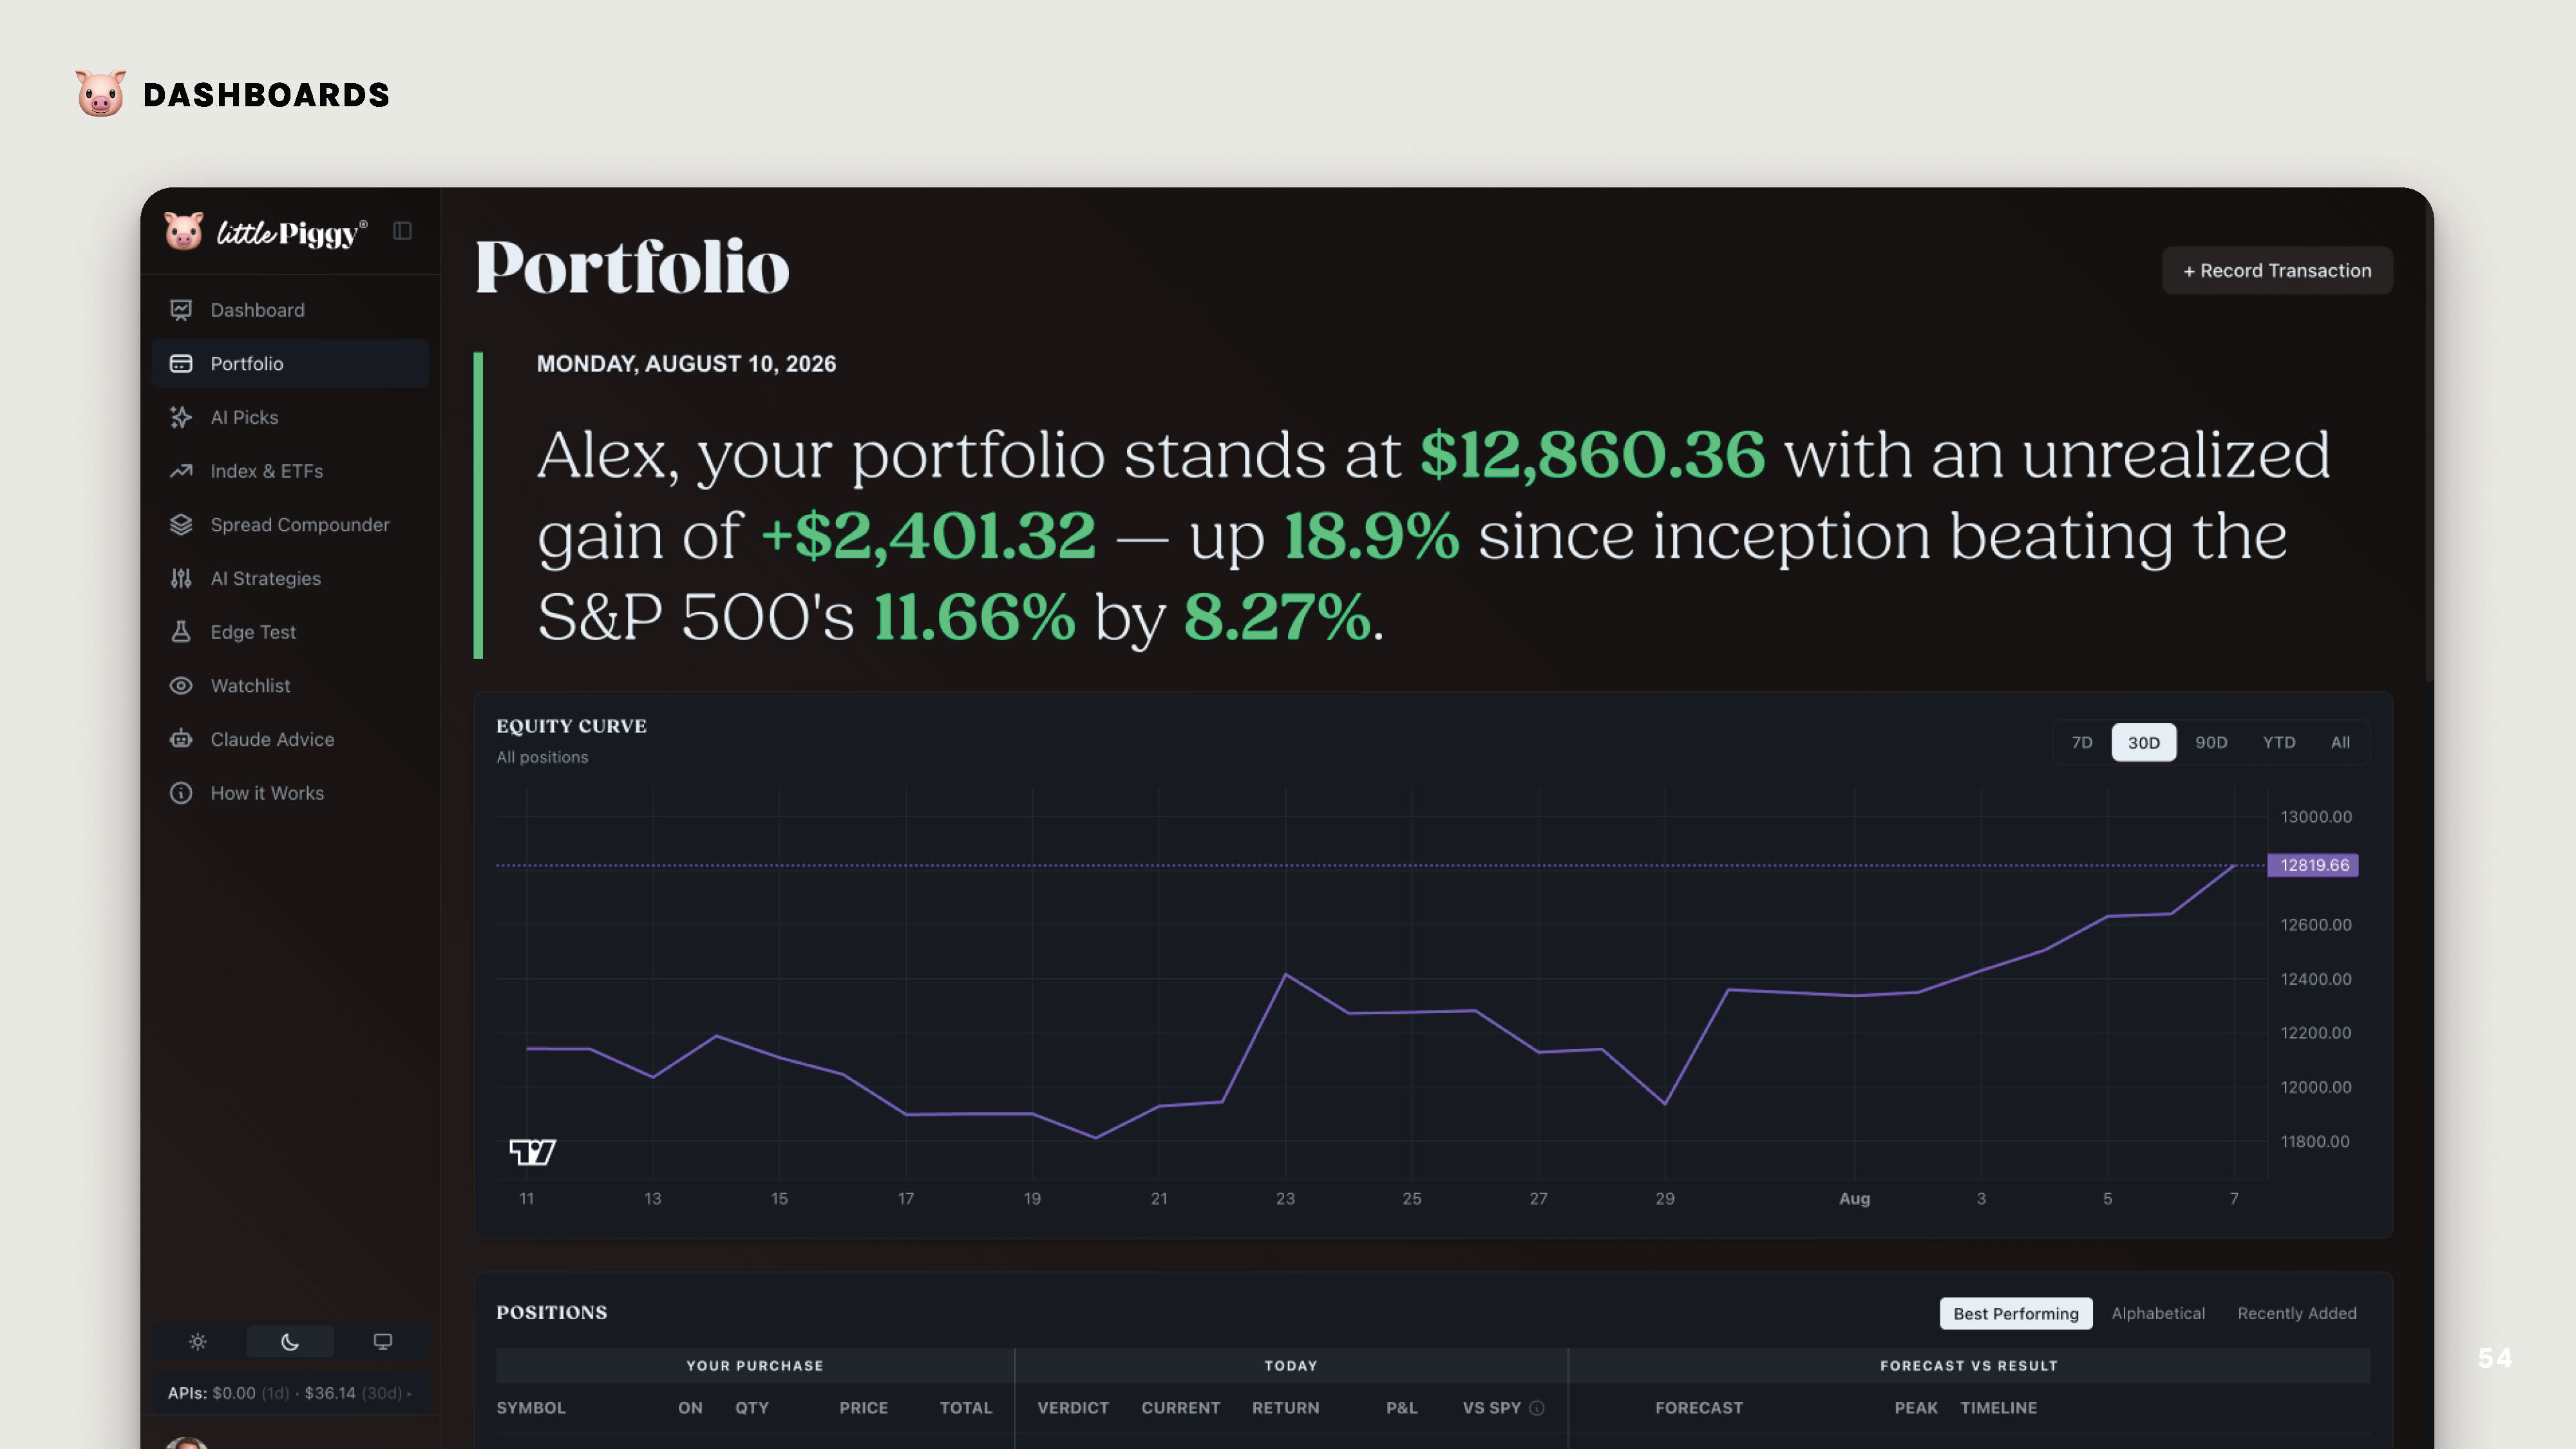The image size is (2576, 1449).
Task: Open AI Picks sparkle icon
Action: tap(181, 417)
